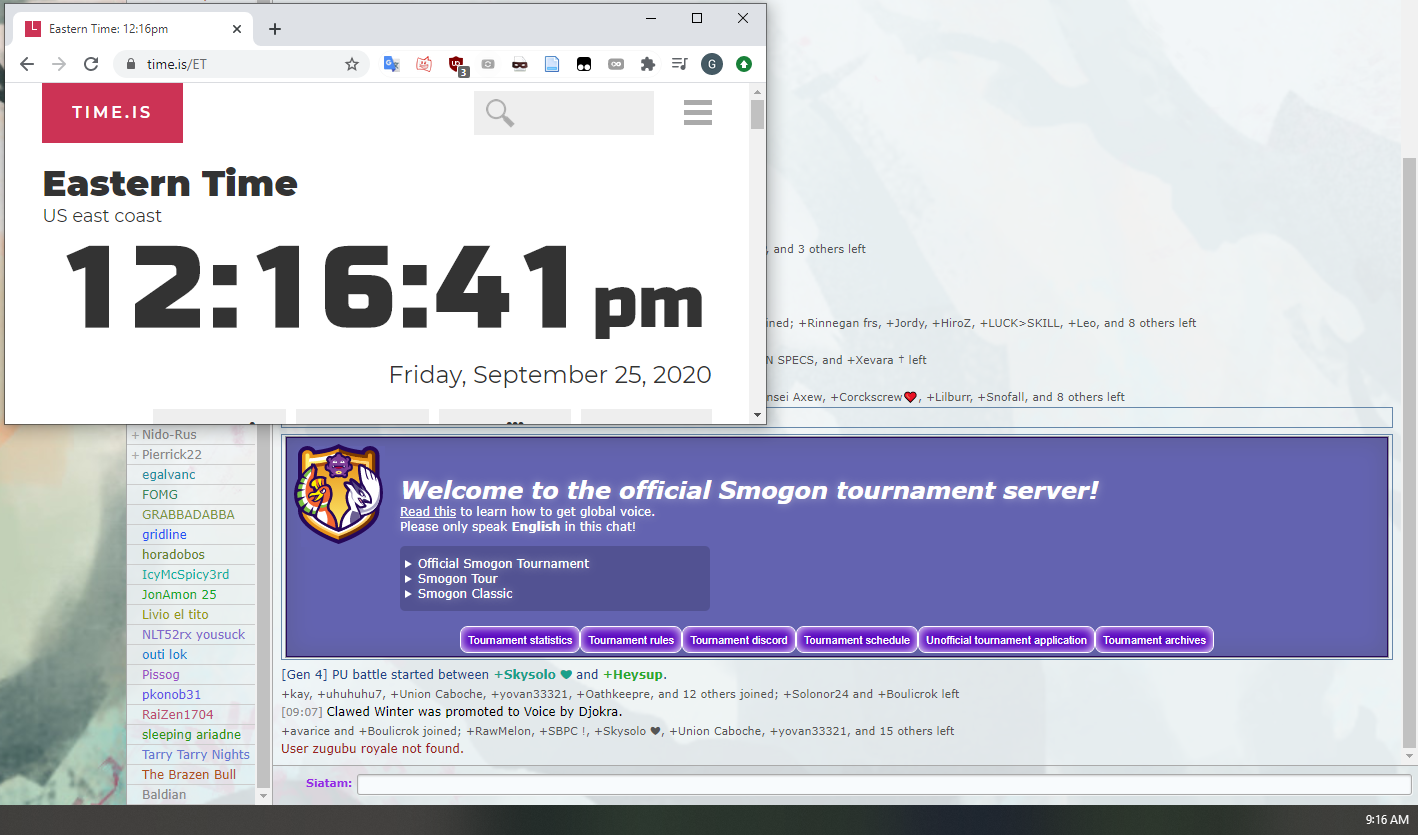Click the TIME.IS logo button

(112, 112)
